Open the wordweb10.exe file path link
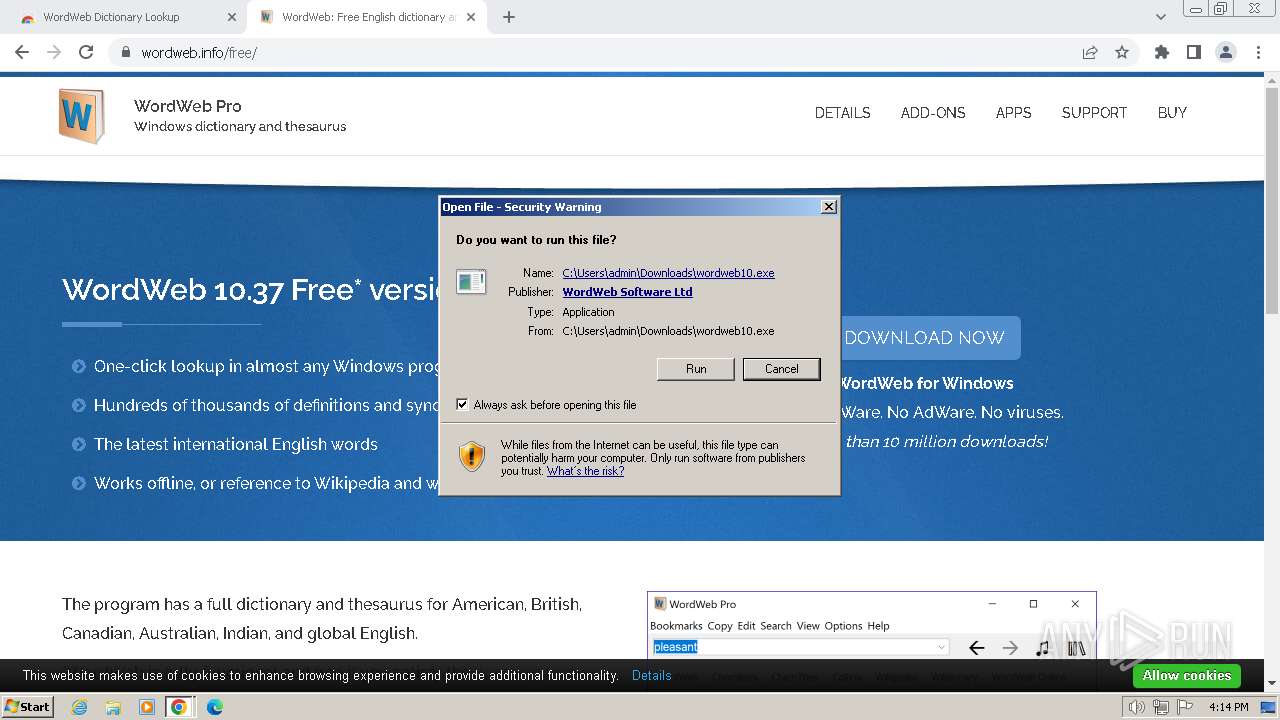Image resolution: width=1280 pixels, height=720 pixels. pyautogui.click(x=668, y=273)
